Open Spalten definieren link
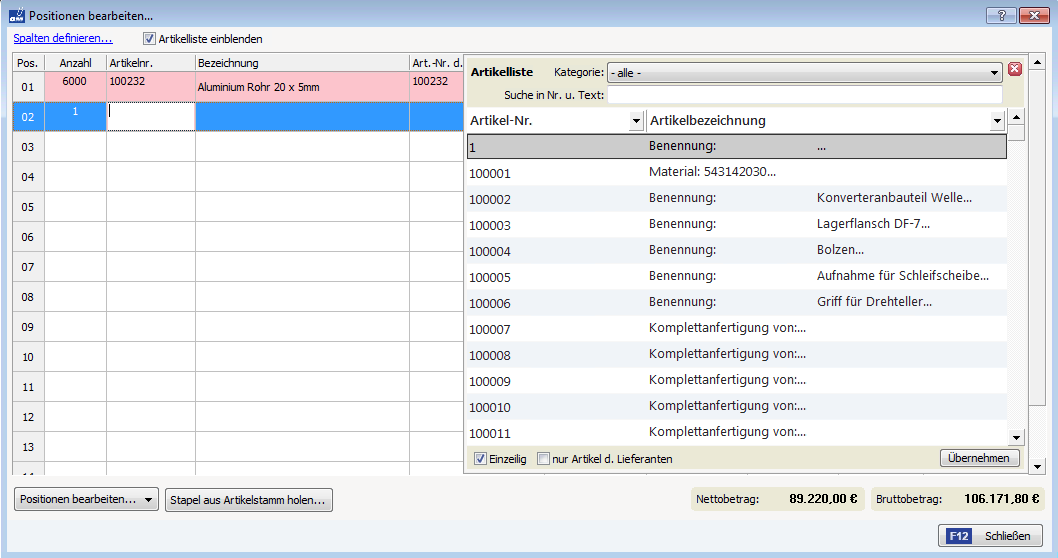This screenshot has width=1058, height=558. click(x=63, y=38)
